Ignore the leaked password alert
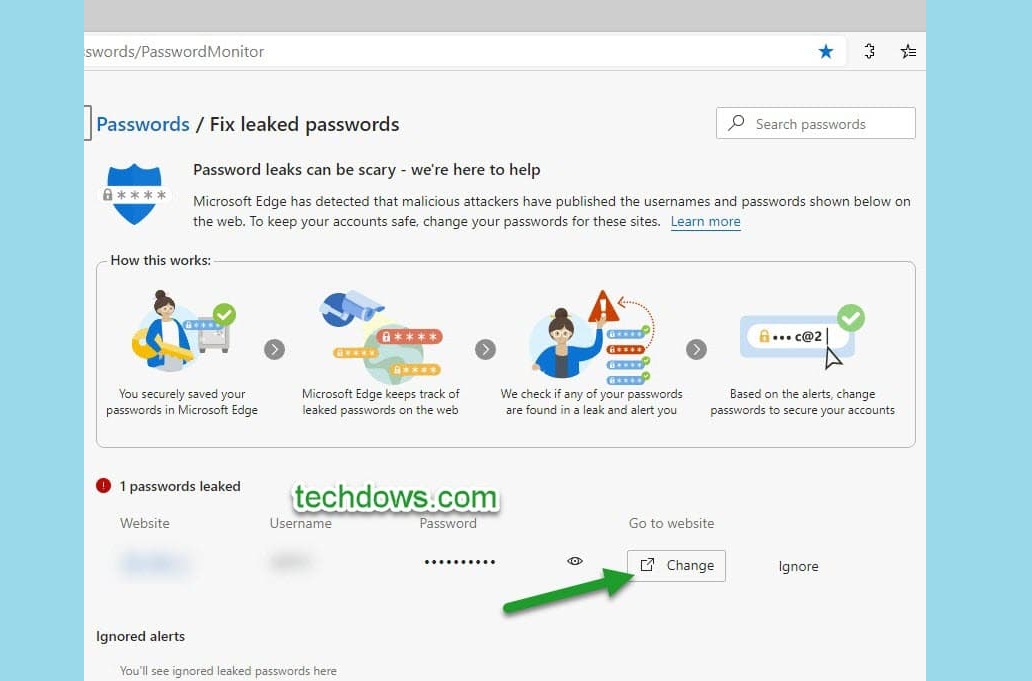This screenshot has height=681, width=1032. 798,566
